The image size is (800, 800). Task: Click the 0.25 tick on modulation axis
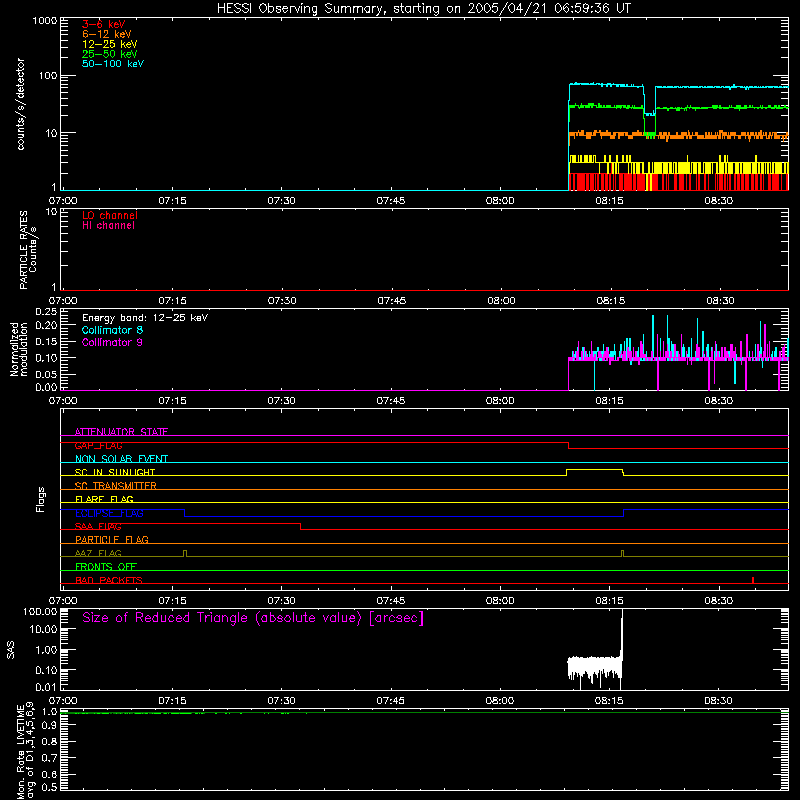[46, 312]
